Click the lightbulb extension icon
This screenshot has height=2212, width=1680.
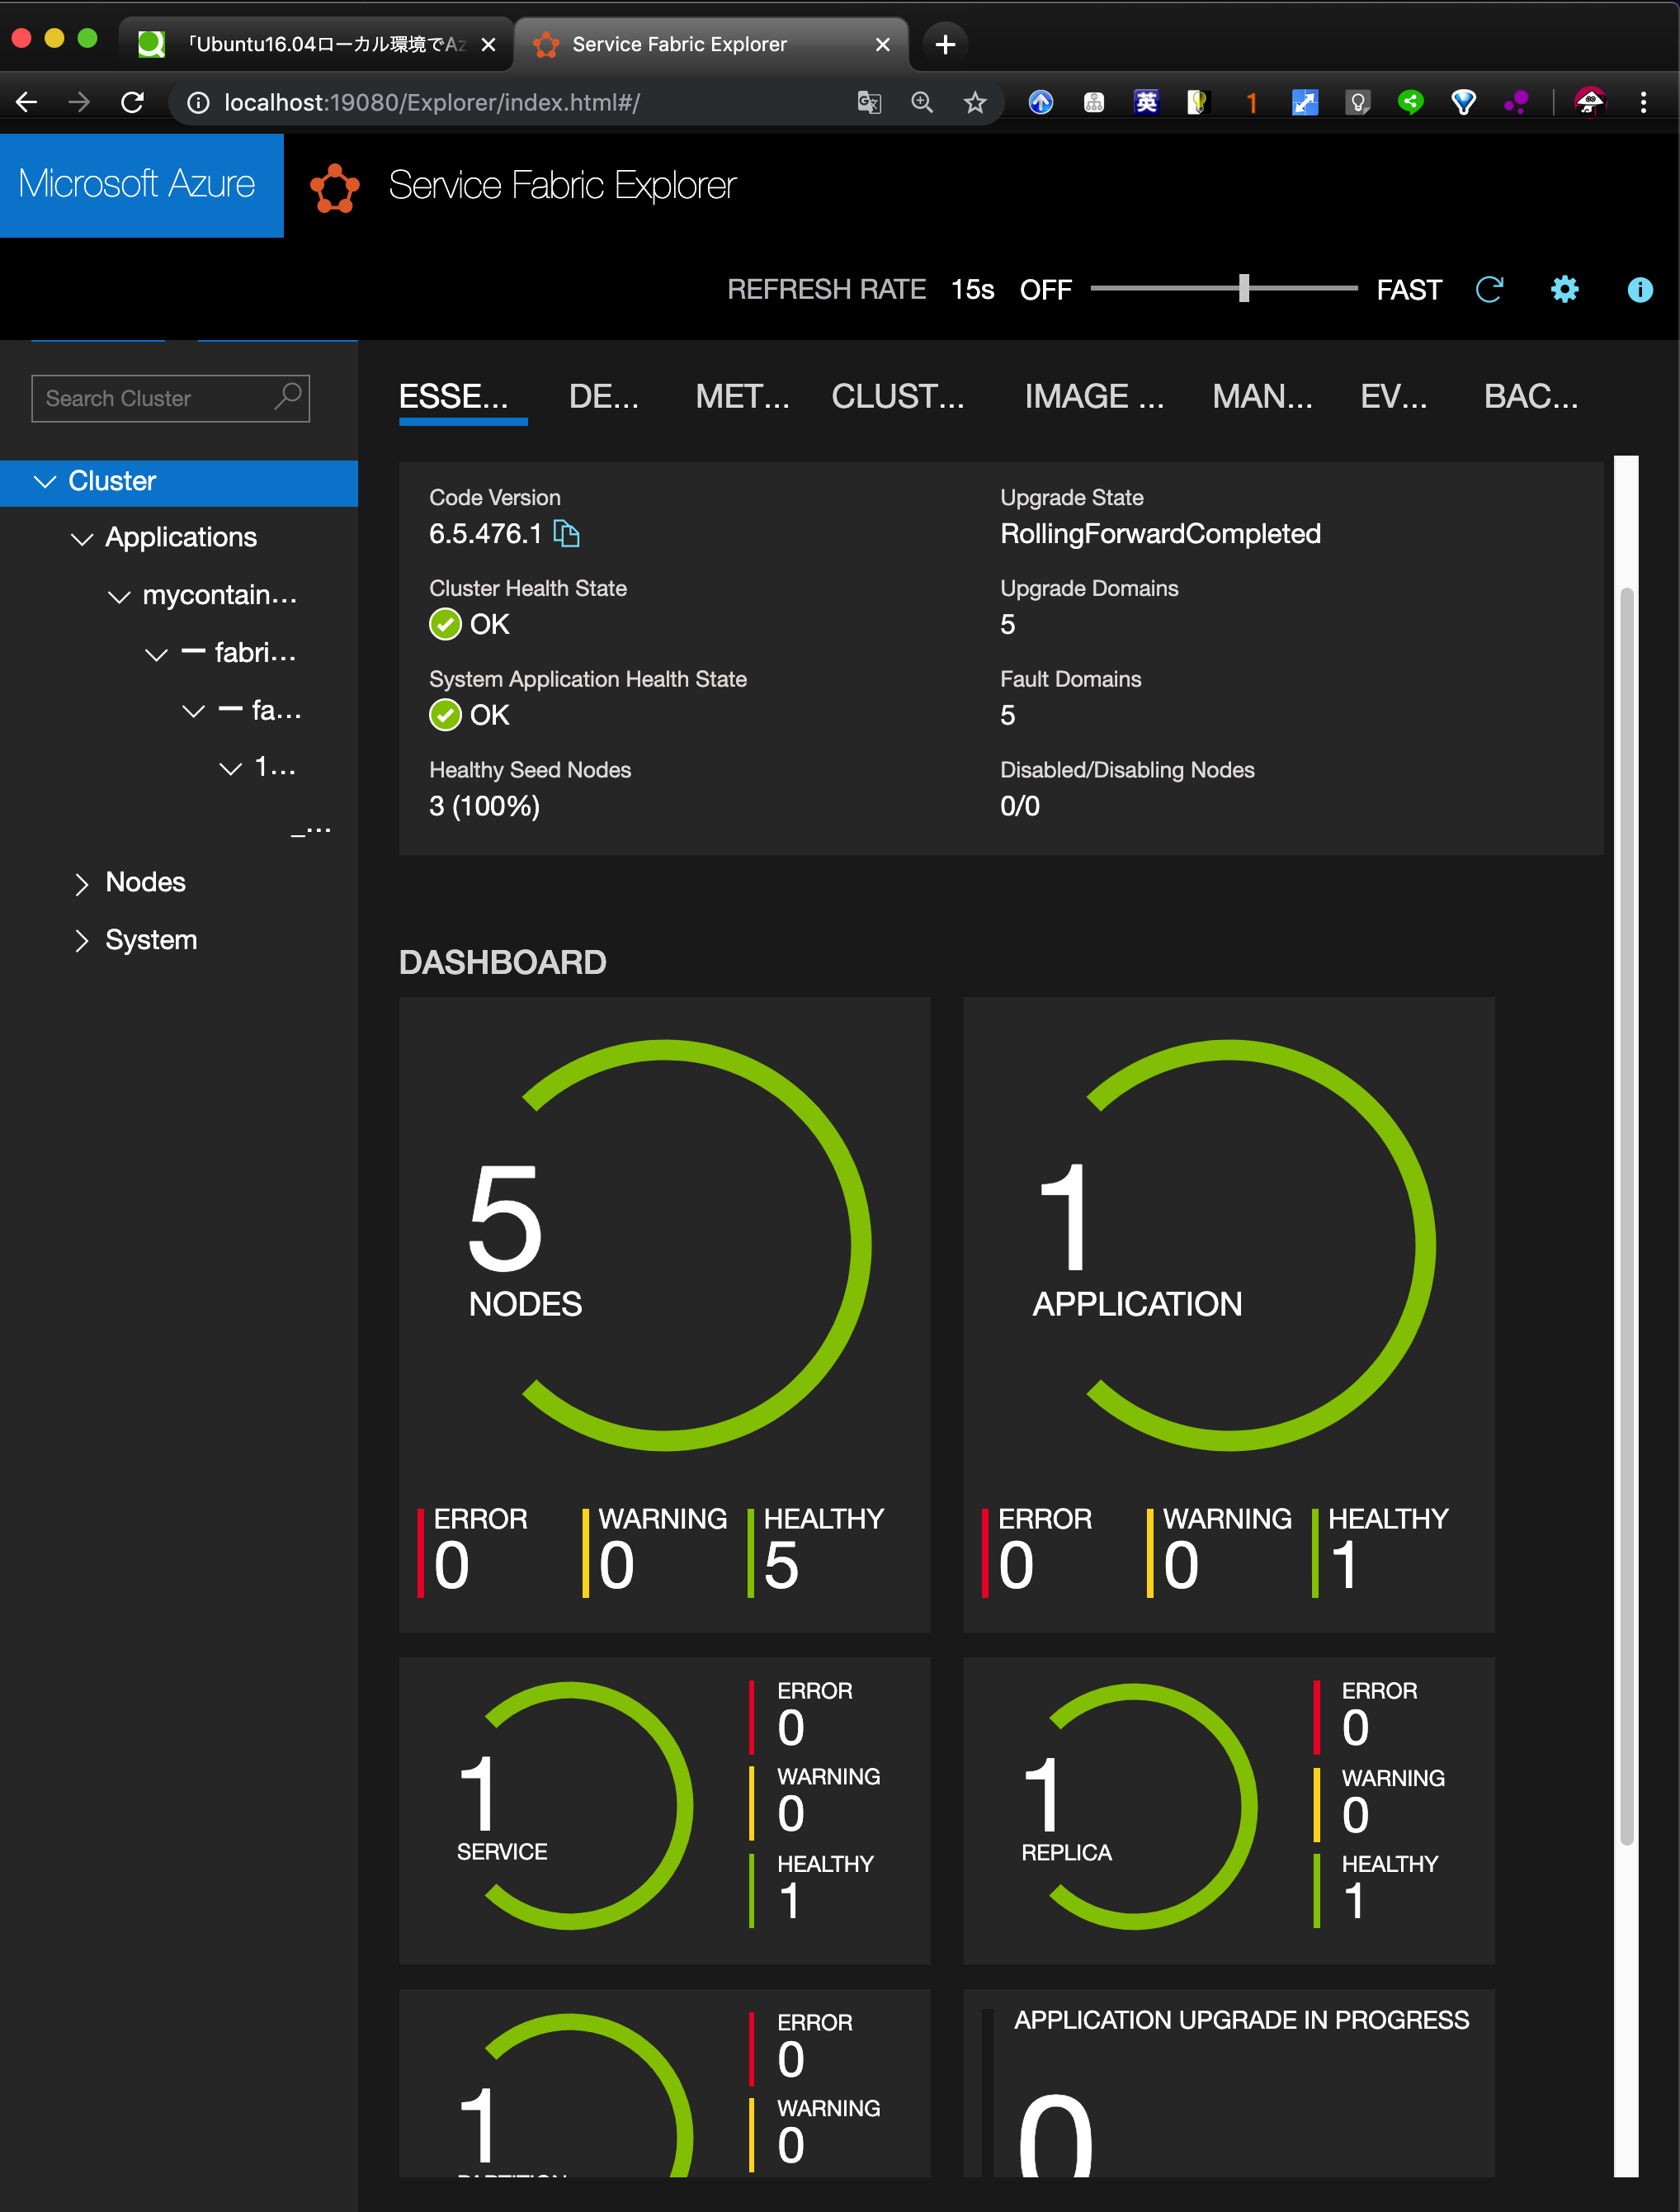coord(1357,102)
